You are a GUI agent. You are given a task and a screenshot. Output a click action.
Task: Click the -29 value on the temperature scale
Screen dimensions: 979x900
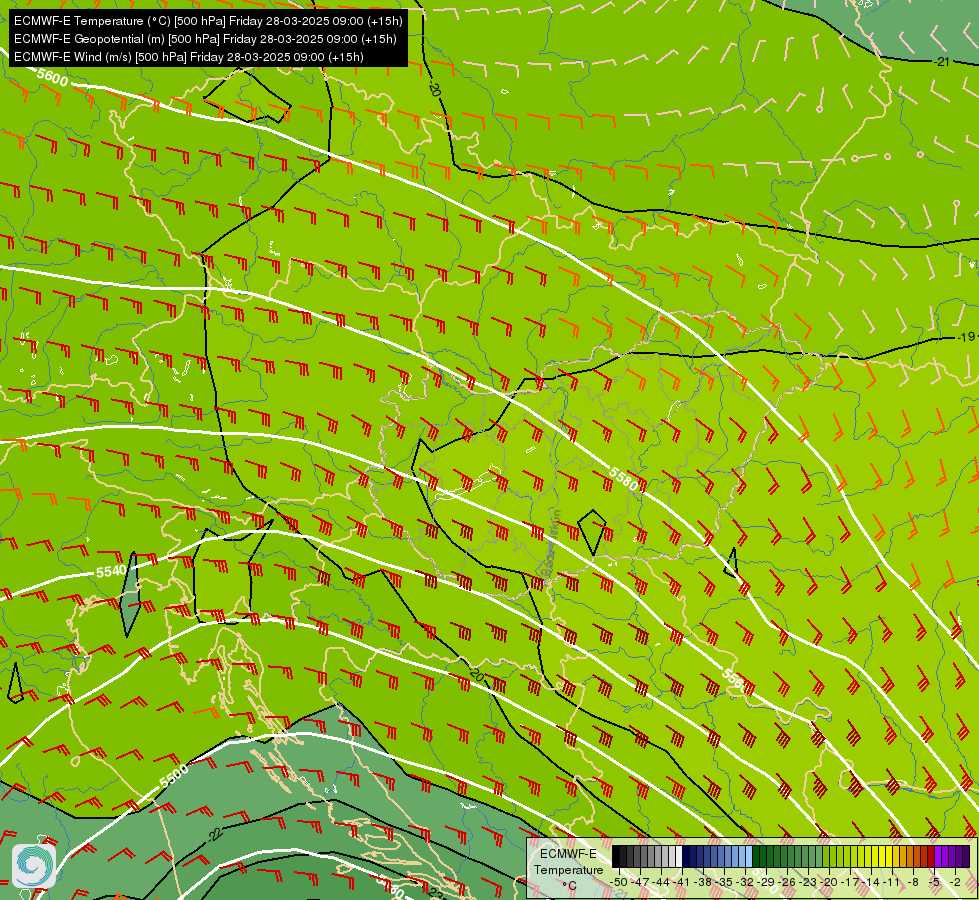(x=765, y=882)
